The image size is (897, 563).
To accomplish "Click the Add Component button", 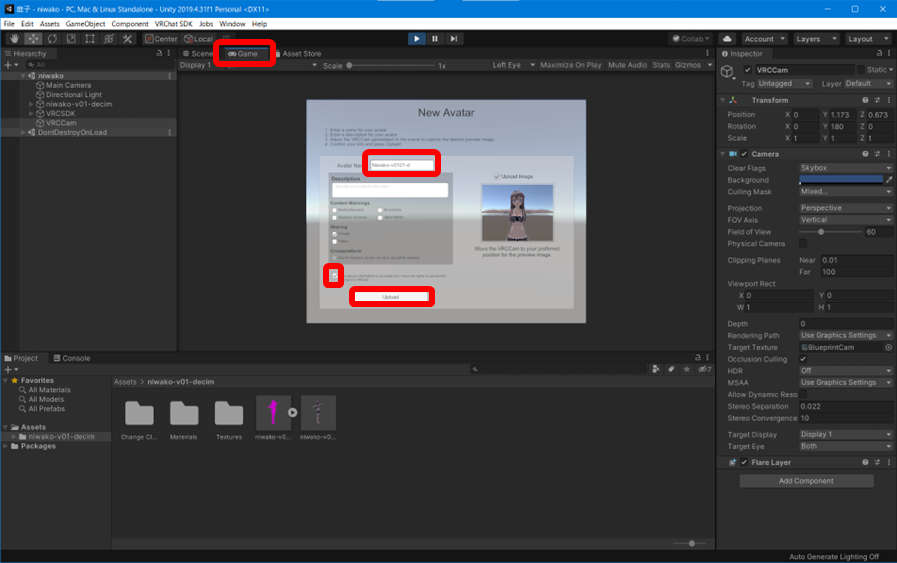I will pyautogui.click(x=806, y=481).
